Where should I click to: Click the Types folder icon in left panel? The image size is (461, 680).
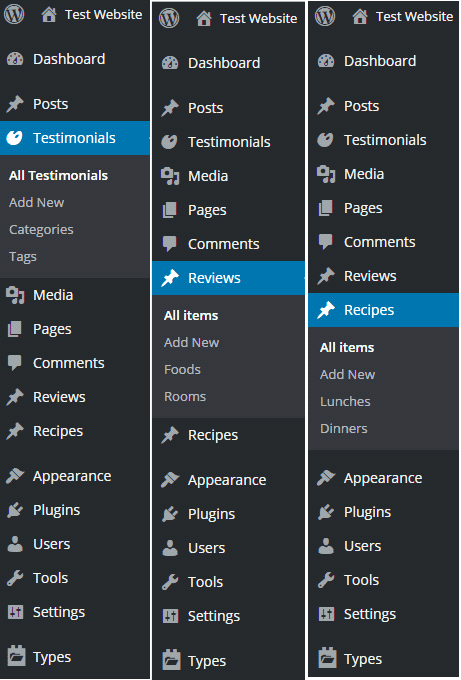pyautogui.click(x=16, y=656)
